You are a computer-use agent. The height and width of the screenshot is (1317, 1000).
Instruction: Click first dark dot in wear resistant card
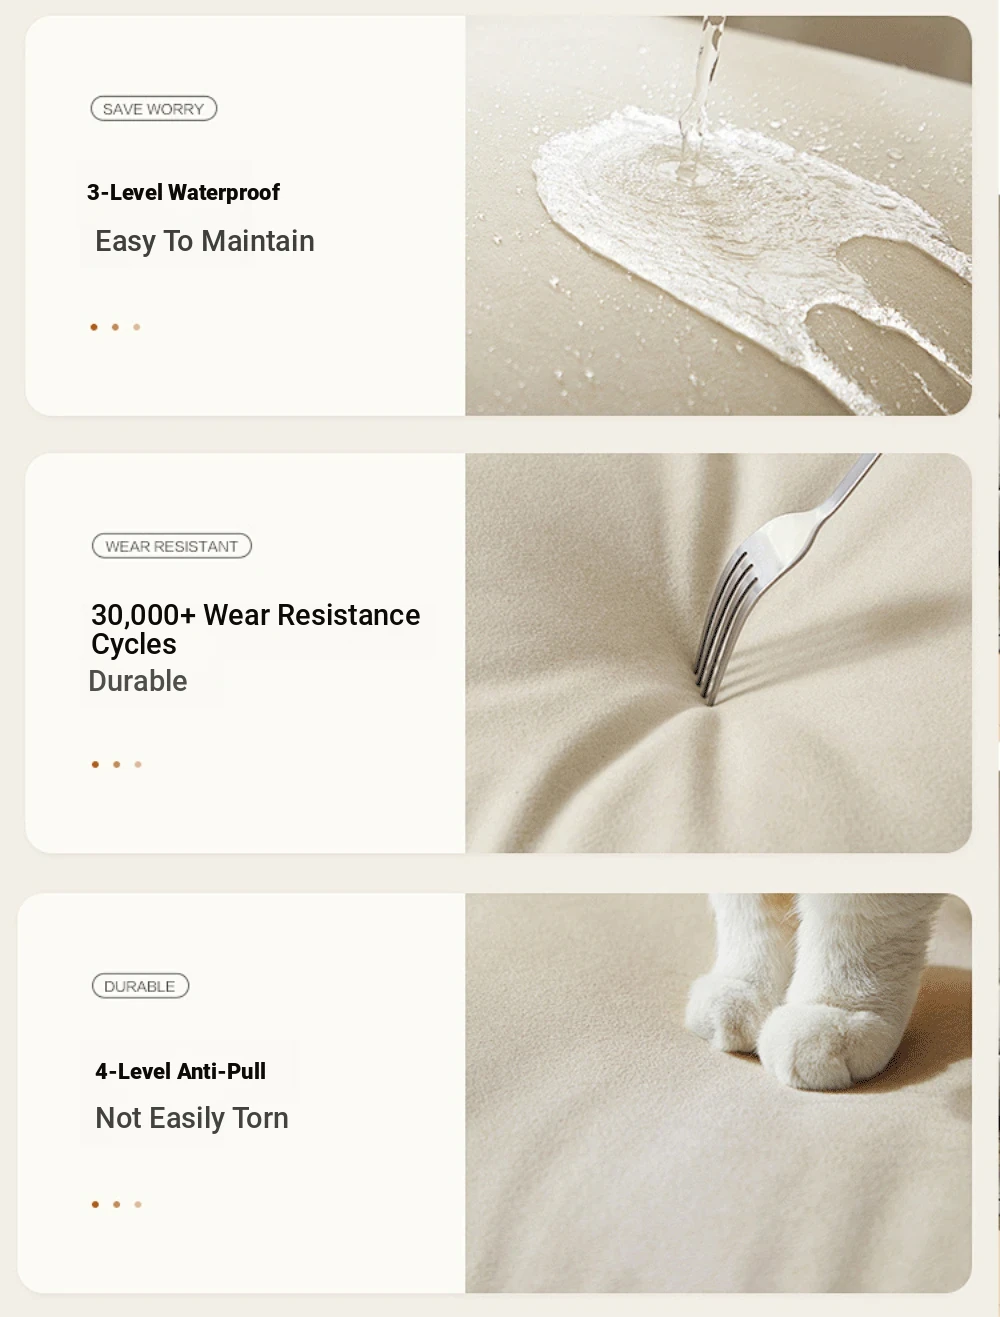(95, 764)
